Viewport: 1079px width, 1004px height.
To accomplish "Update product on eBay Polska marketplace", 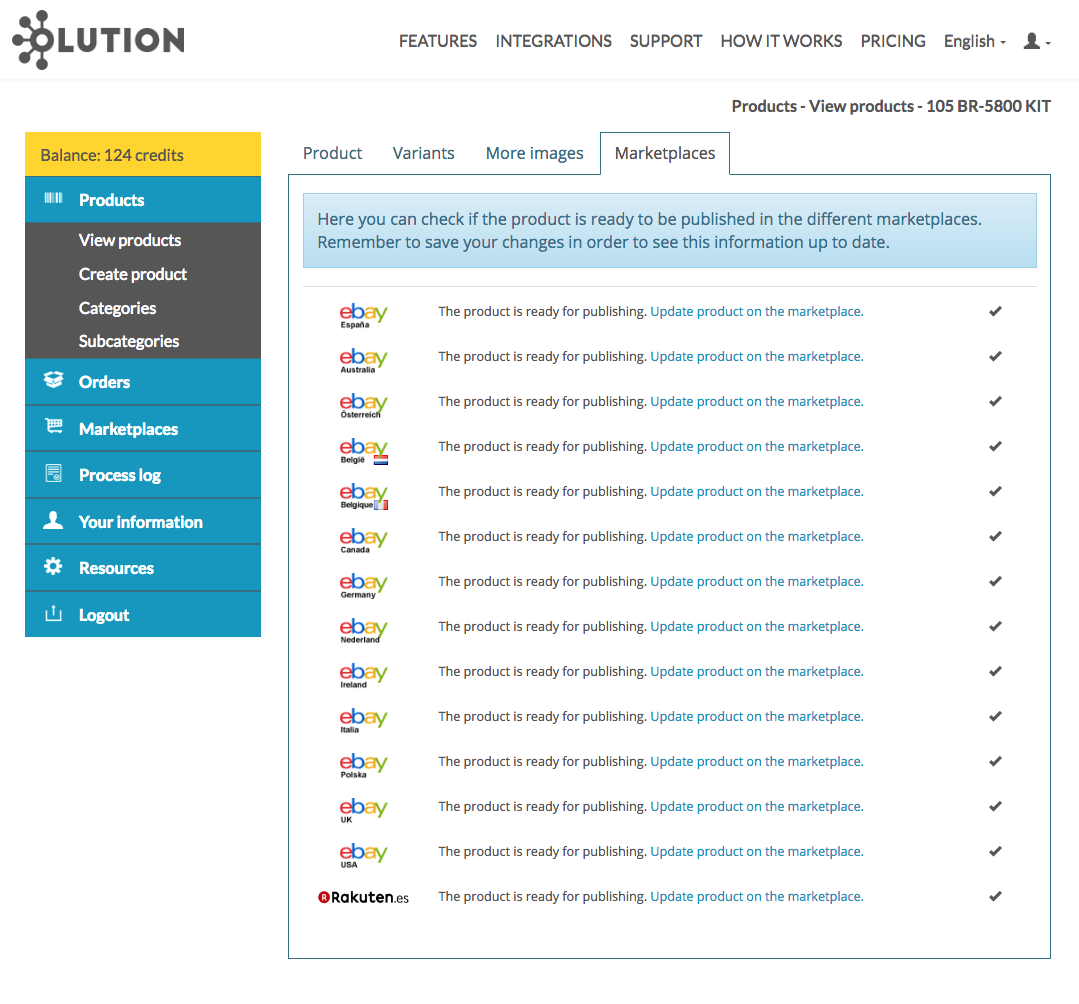I will (757, 761).
